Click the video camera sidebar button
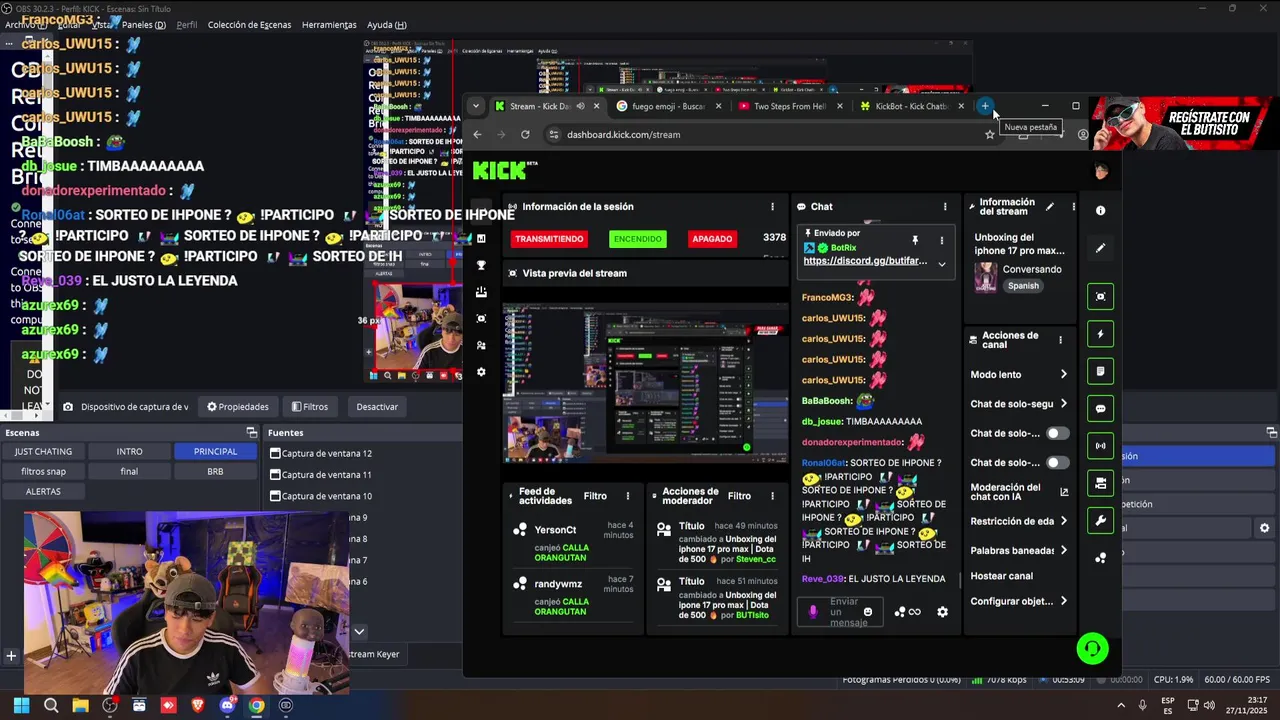Image resolution: width=1280 pixels, height=720 pixels. pos(1100,483)
